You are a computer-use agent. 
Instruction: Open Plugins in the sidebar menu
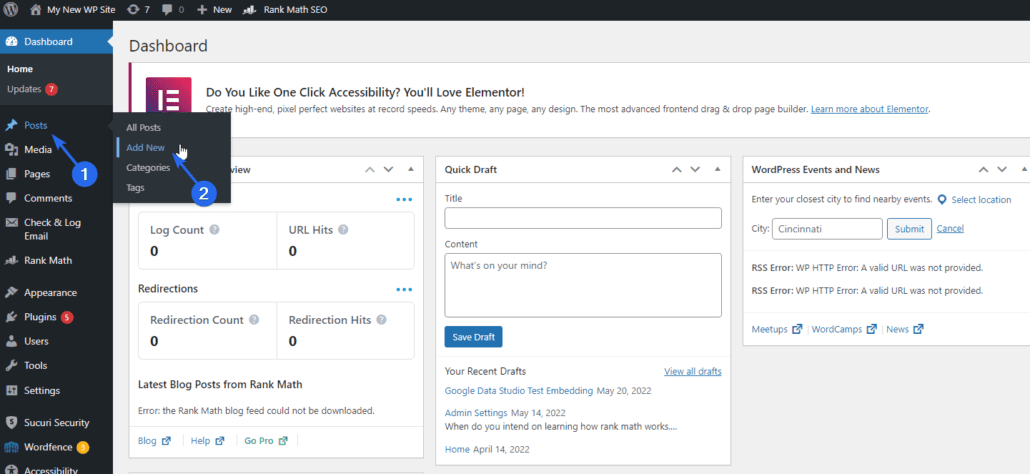click(x=41, y=317)
